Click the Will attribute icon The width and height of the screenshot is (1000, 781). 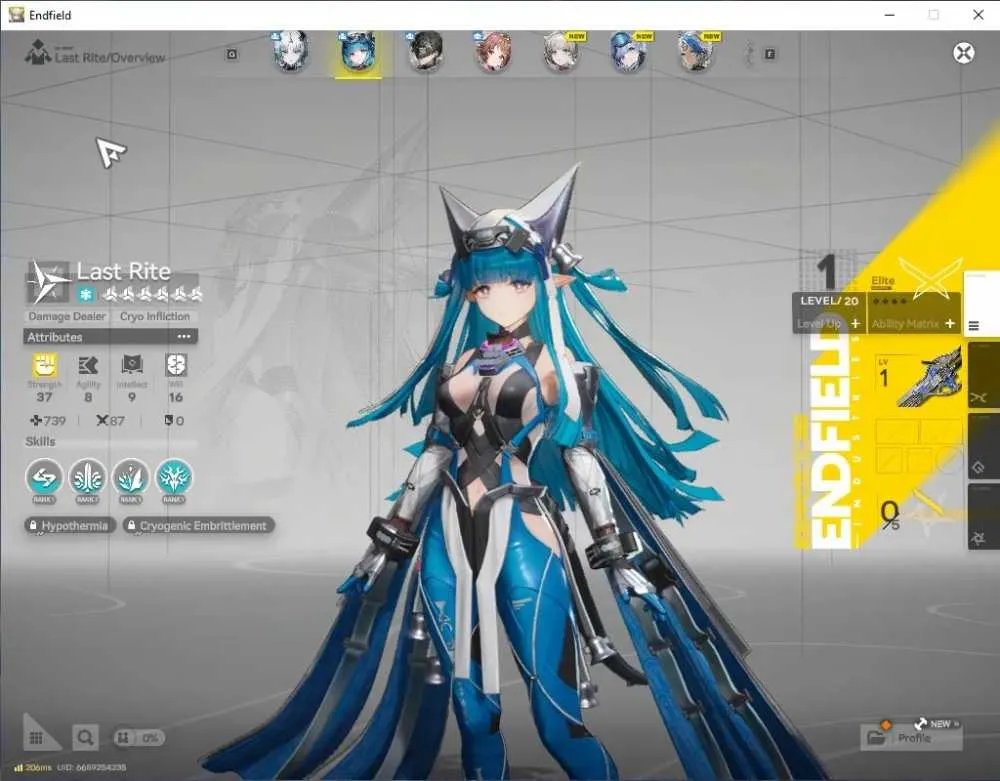click(x=175, y=365)
